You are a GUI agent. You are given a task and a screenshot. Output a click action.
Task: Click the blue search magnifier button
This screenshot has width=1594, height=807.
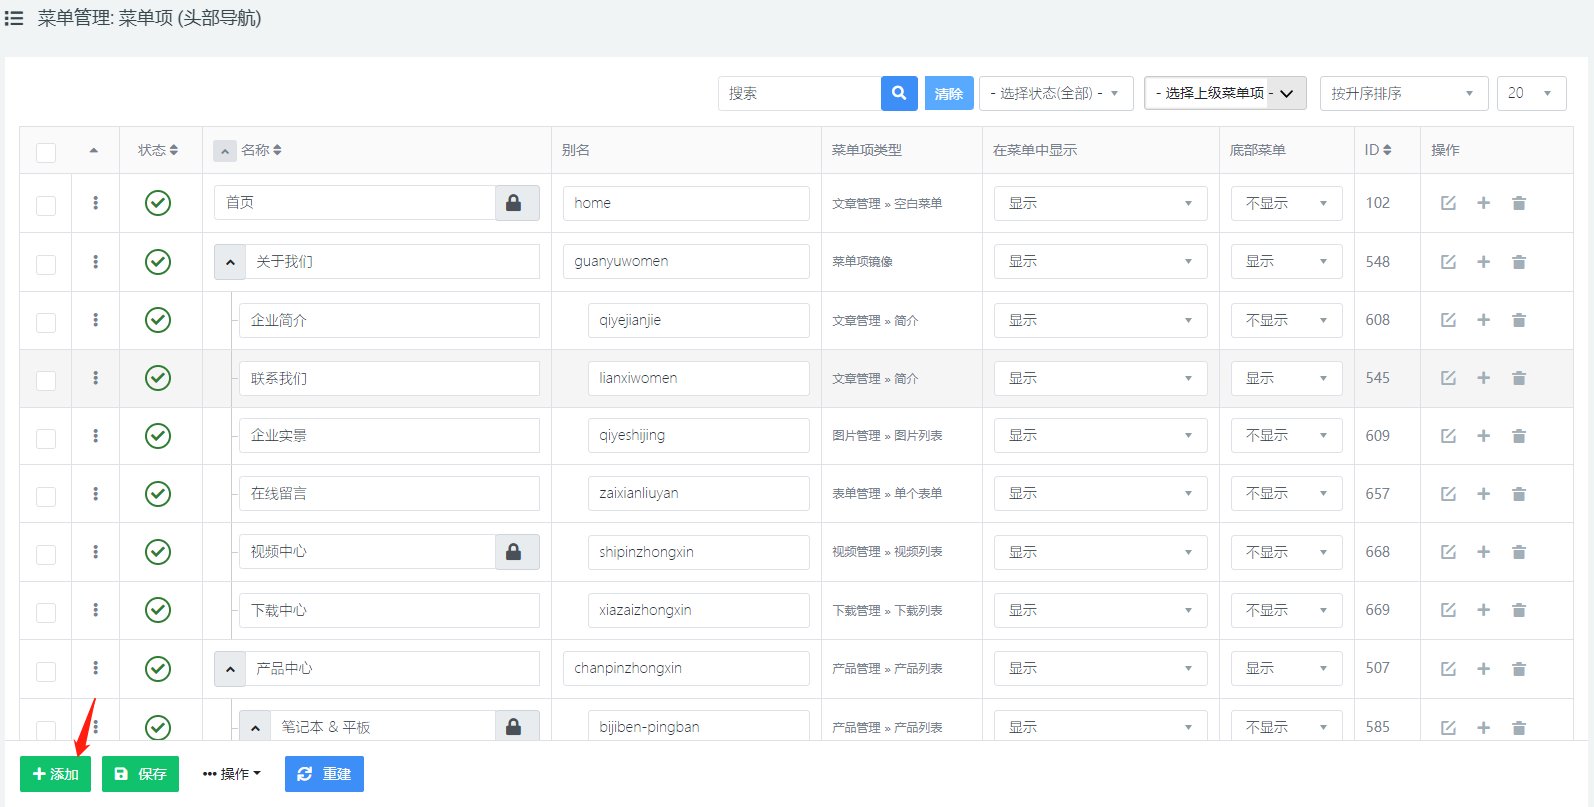click(899, 93)
